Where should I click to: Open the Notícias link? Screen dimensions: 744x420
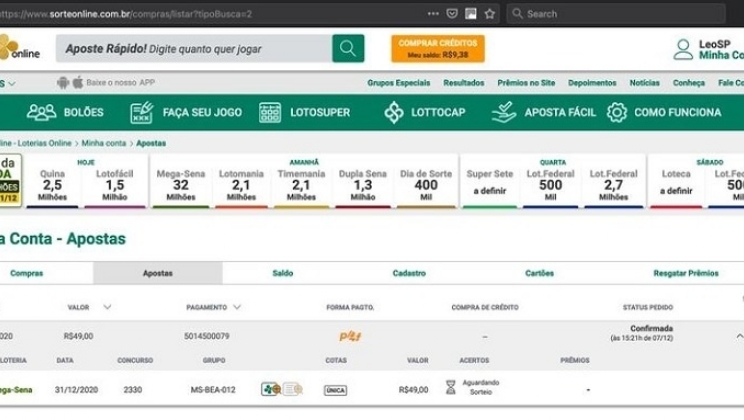click(644, 83)
